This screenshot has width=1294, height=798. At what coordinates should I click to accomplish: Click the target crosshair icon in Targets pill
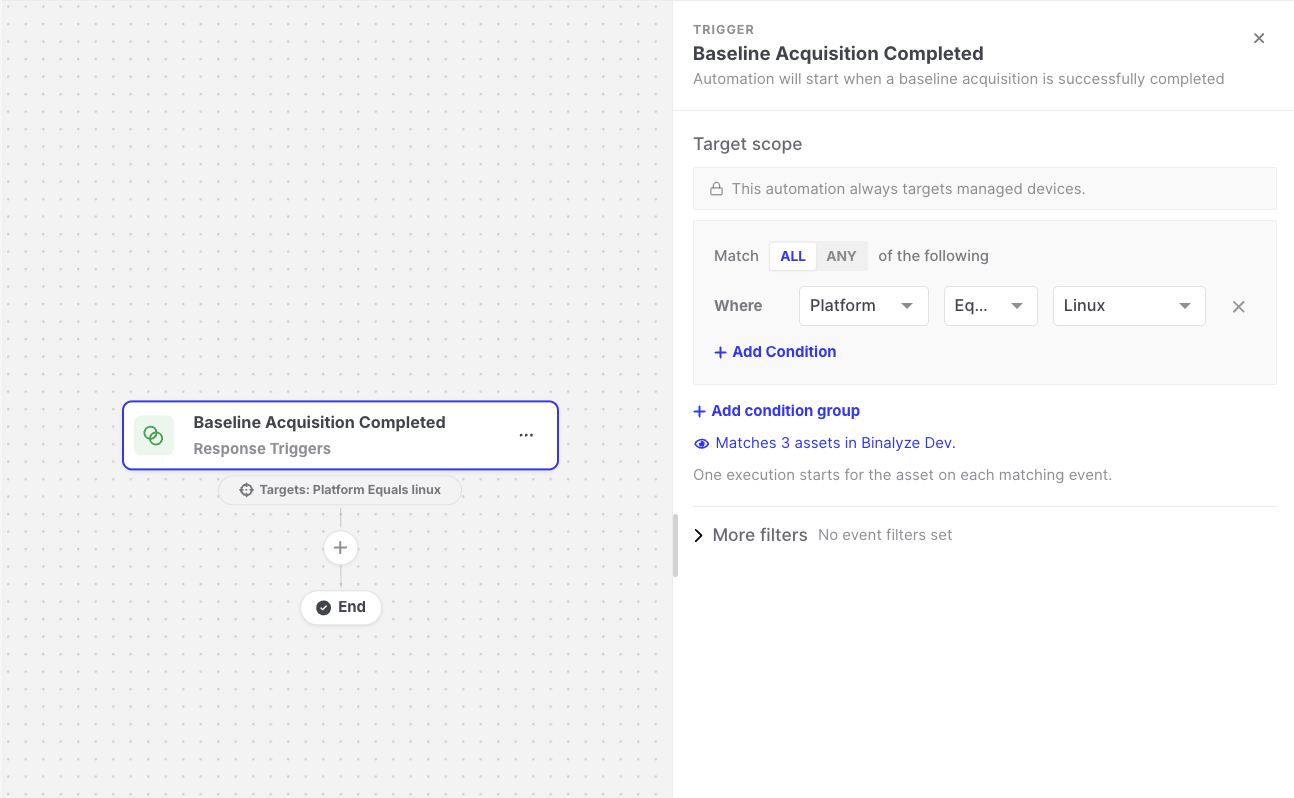tap(246, 490)
